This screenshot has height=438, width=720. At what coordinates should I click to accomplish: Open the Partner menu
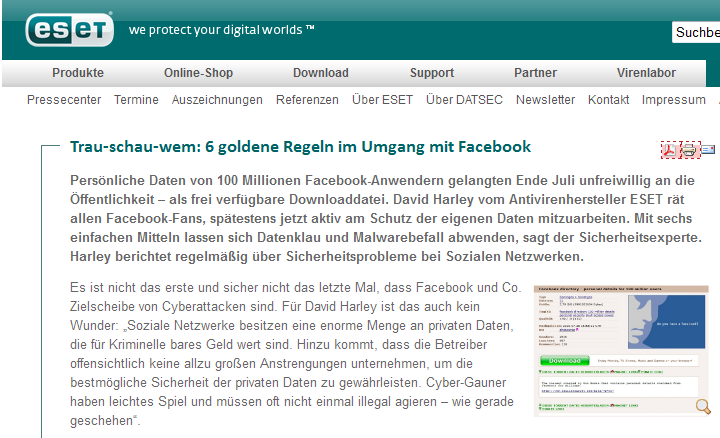click(x=535, y=73)
